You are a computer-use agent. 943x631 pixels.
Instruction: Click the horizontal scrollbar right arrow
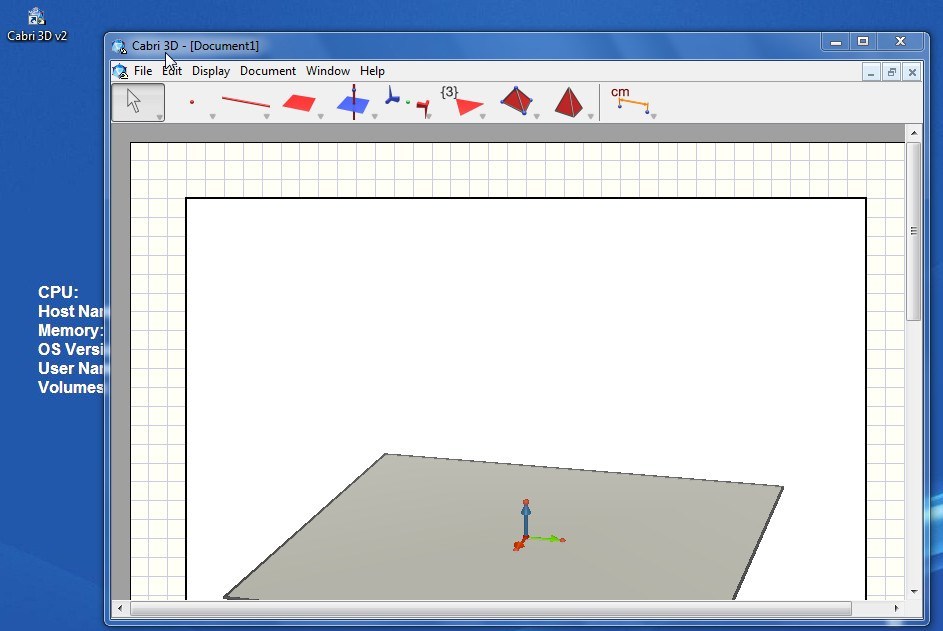[x=894, y=607]
